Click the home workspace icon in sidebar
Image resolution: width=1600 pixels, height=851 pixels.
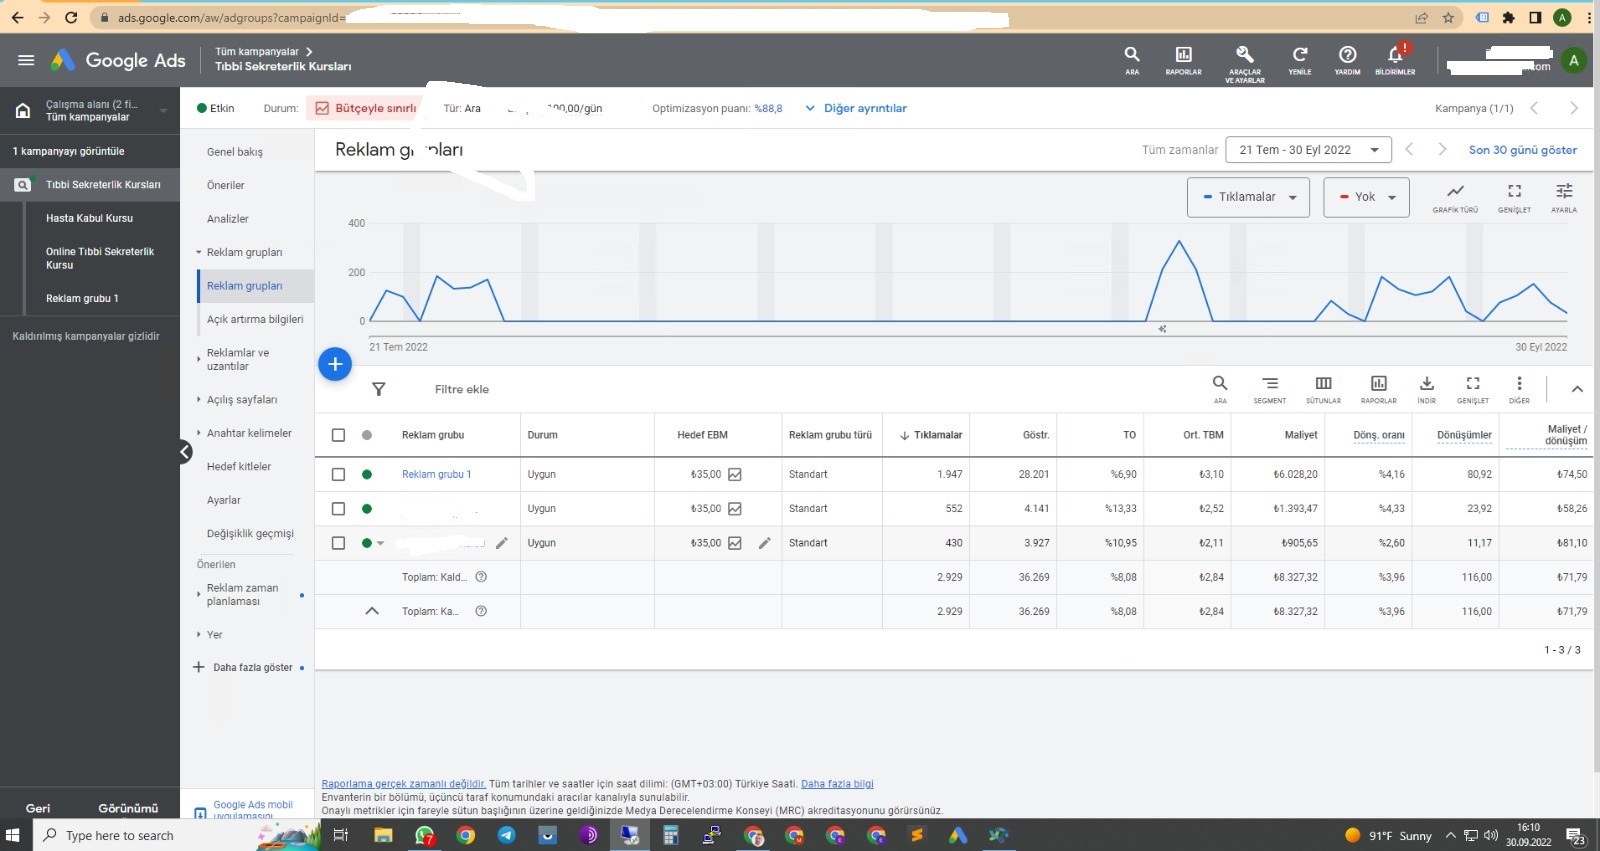point(22,110)
